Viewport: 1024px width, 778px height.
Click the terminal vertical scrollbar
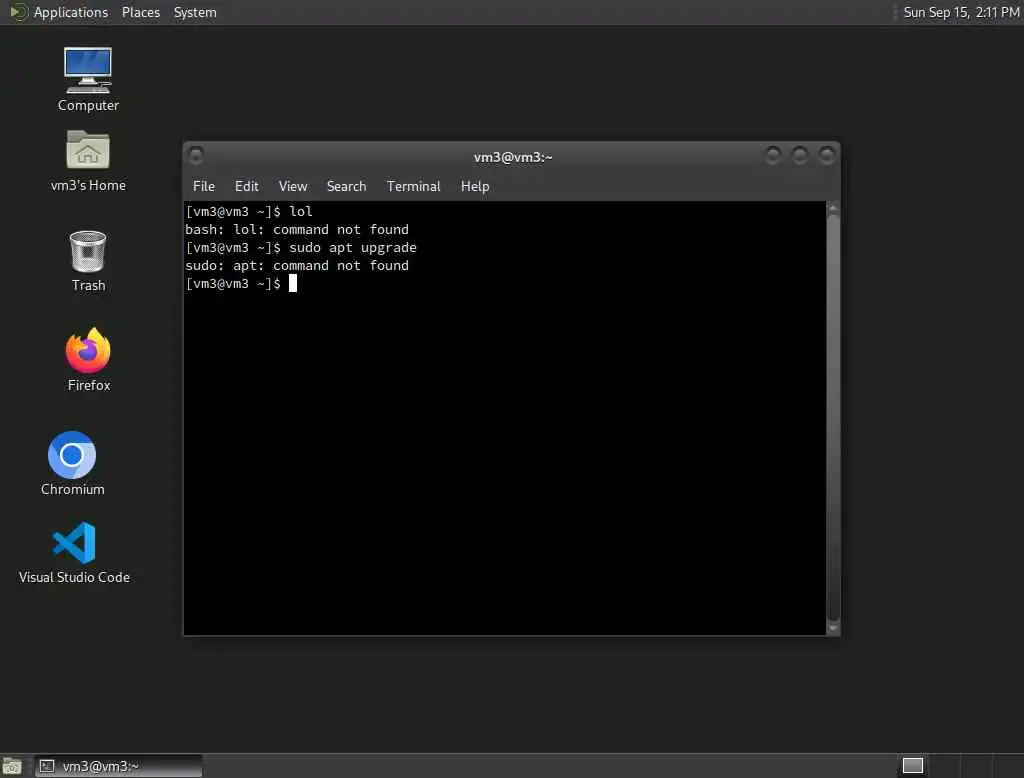pos(833,418)
